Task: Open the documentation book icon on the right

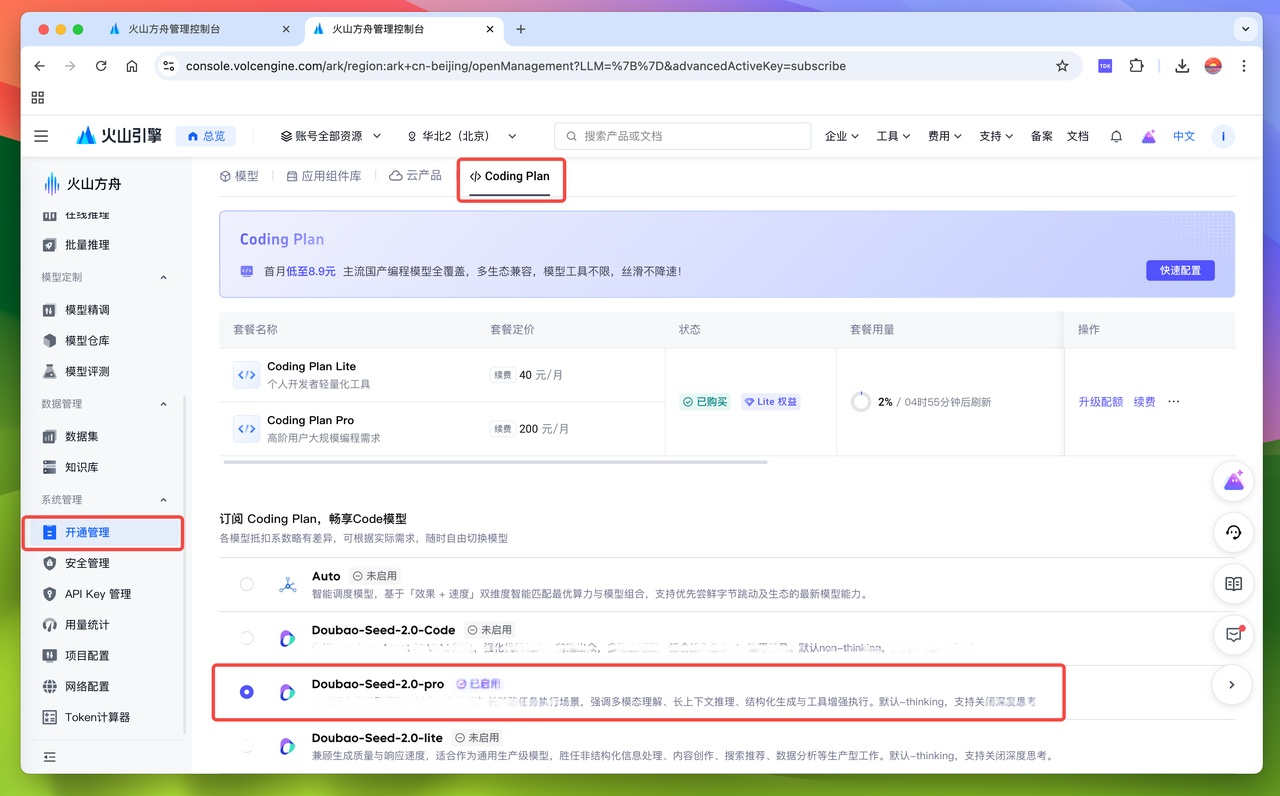Action: pyautogui.click(x=1233, y=584)
